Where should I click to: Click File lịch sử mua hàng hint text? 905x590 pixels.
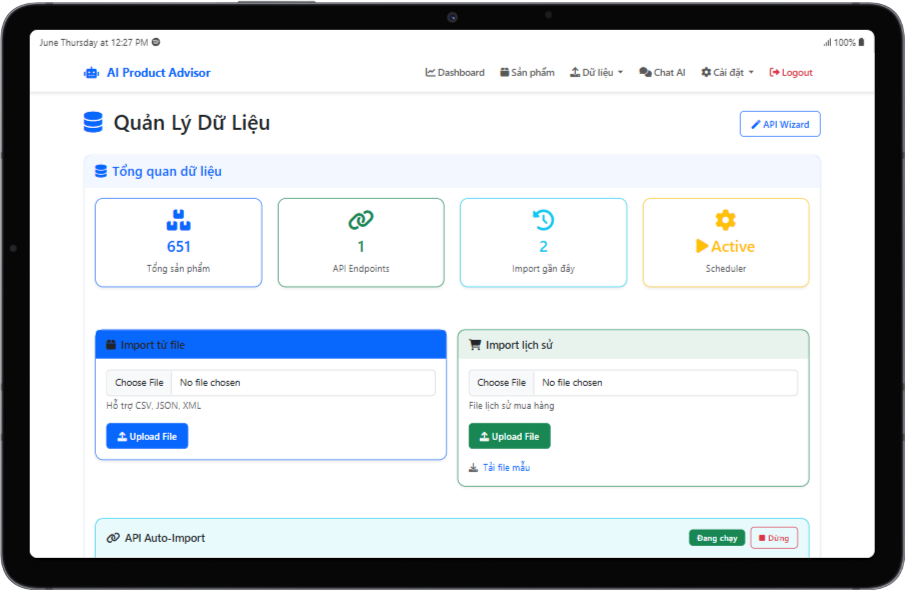point(511,406)
